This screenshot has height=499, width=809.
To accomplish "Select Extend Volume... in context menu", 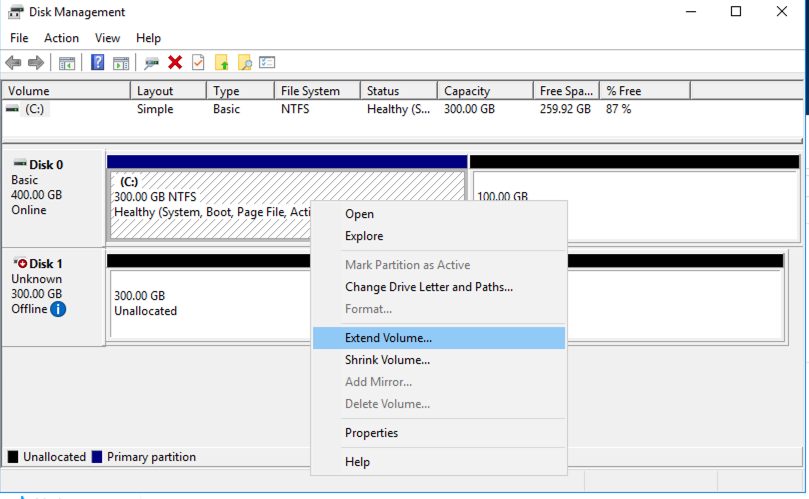I will 439,338.
